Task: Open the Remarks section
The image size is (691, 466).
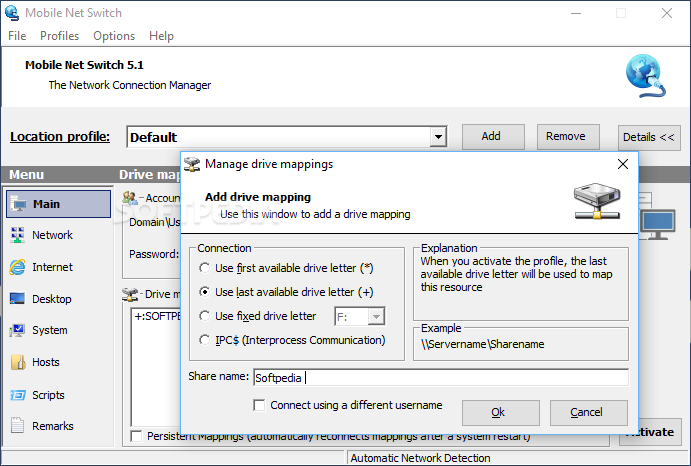Action: [x=52, y=426]
